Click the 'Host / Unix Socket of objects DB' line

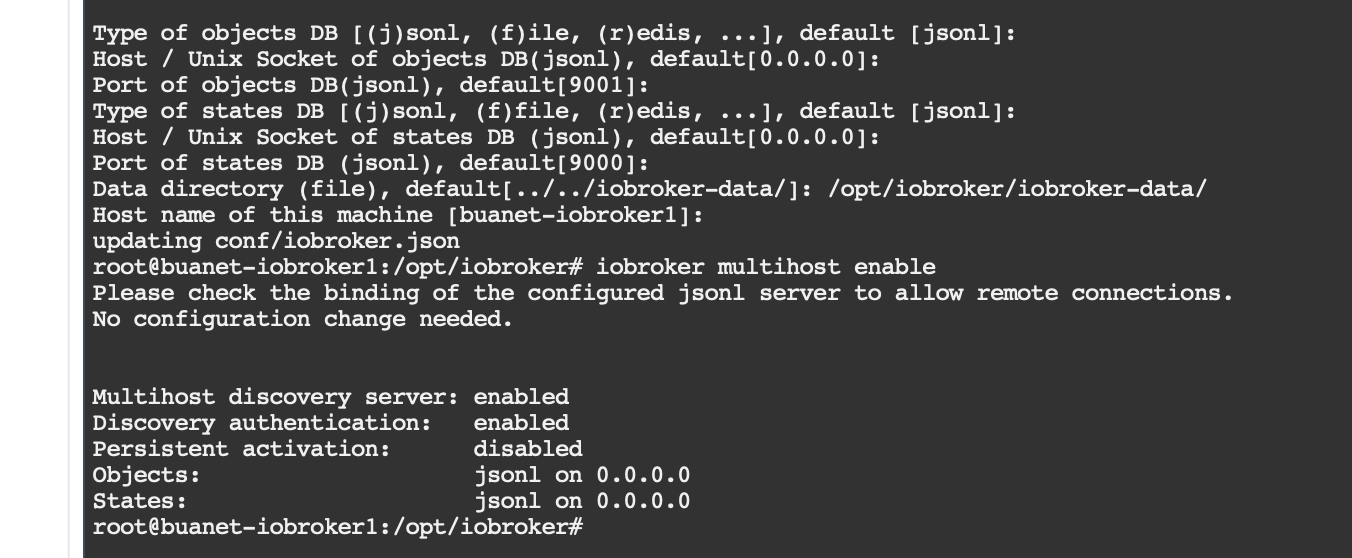486,59
